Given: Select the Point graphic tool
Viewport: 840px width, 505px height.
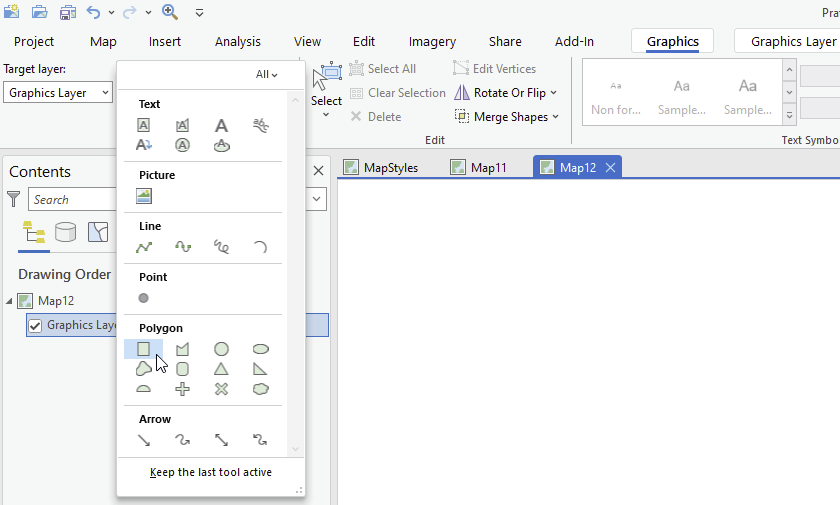Looking at the screenshot, I should [143, 298].
